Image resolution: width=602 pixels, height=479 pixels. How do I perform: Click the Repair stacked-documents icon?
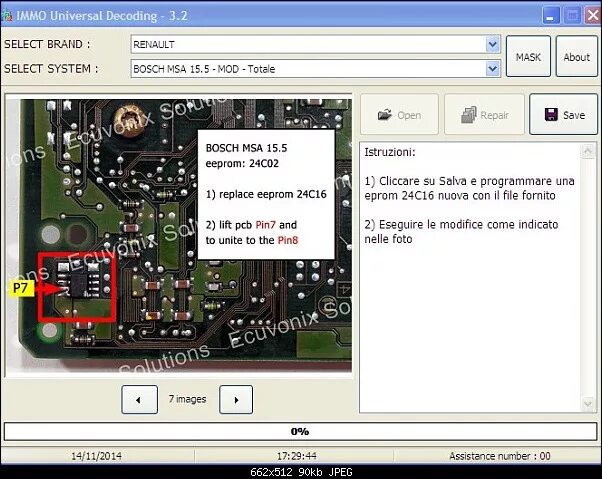pos(468,115)
